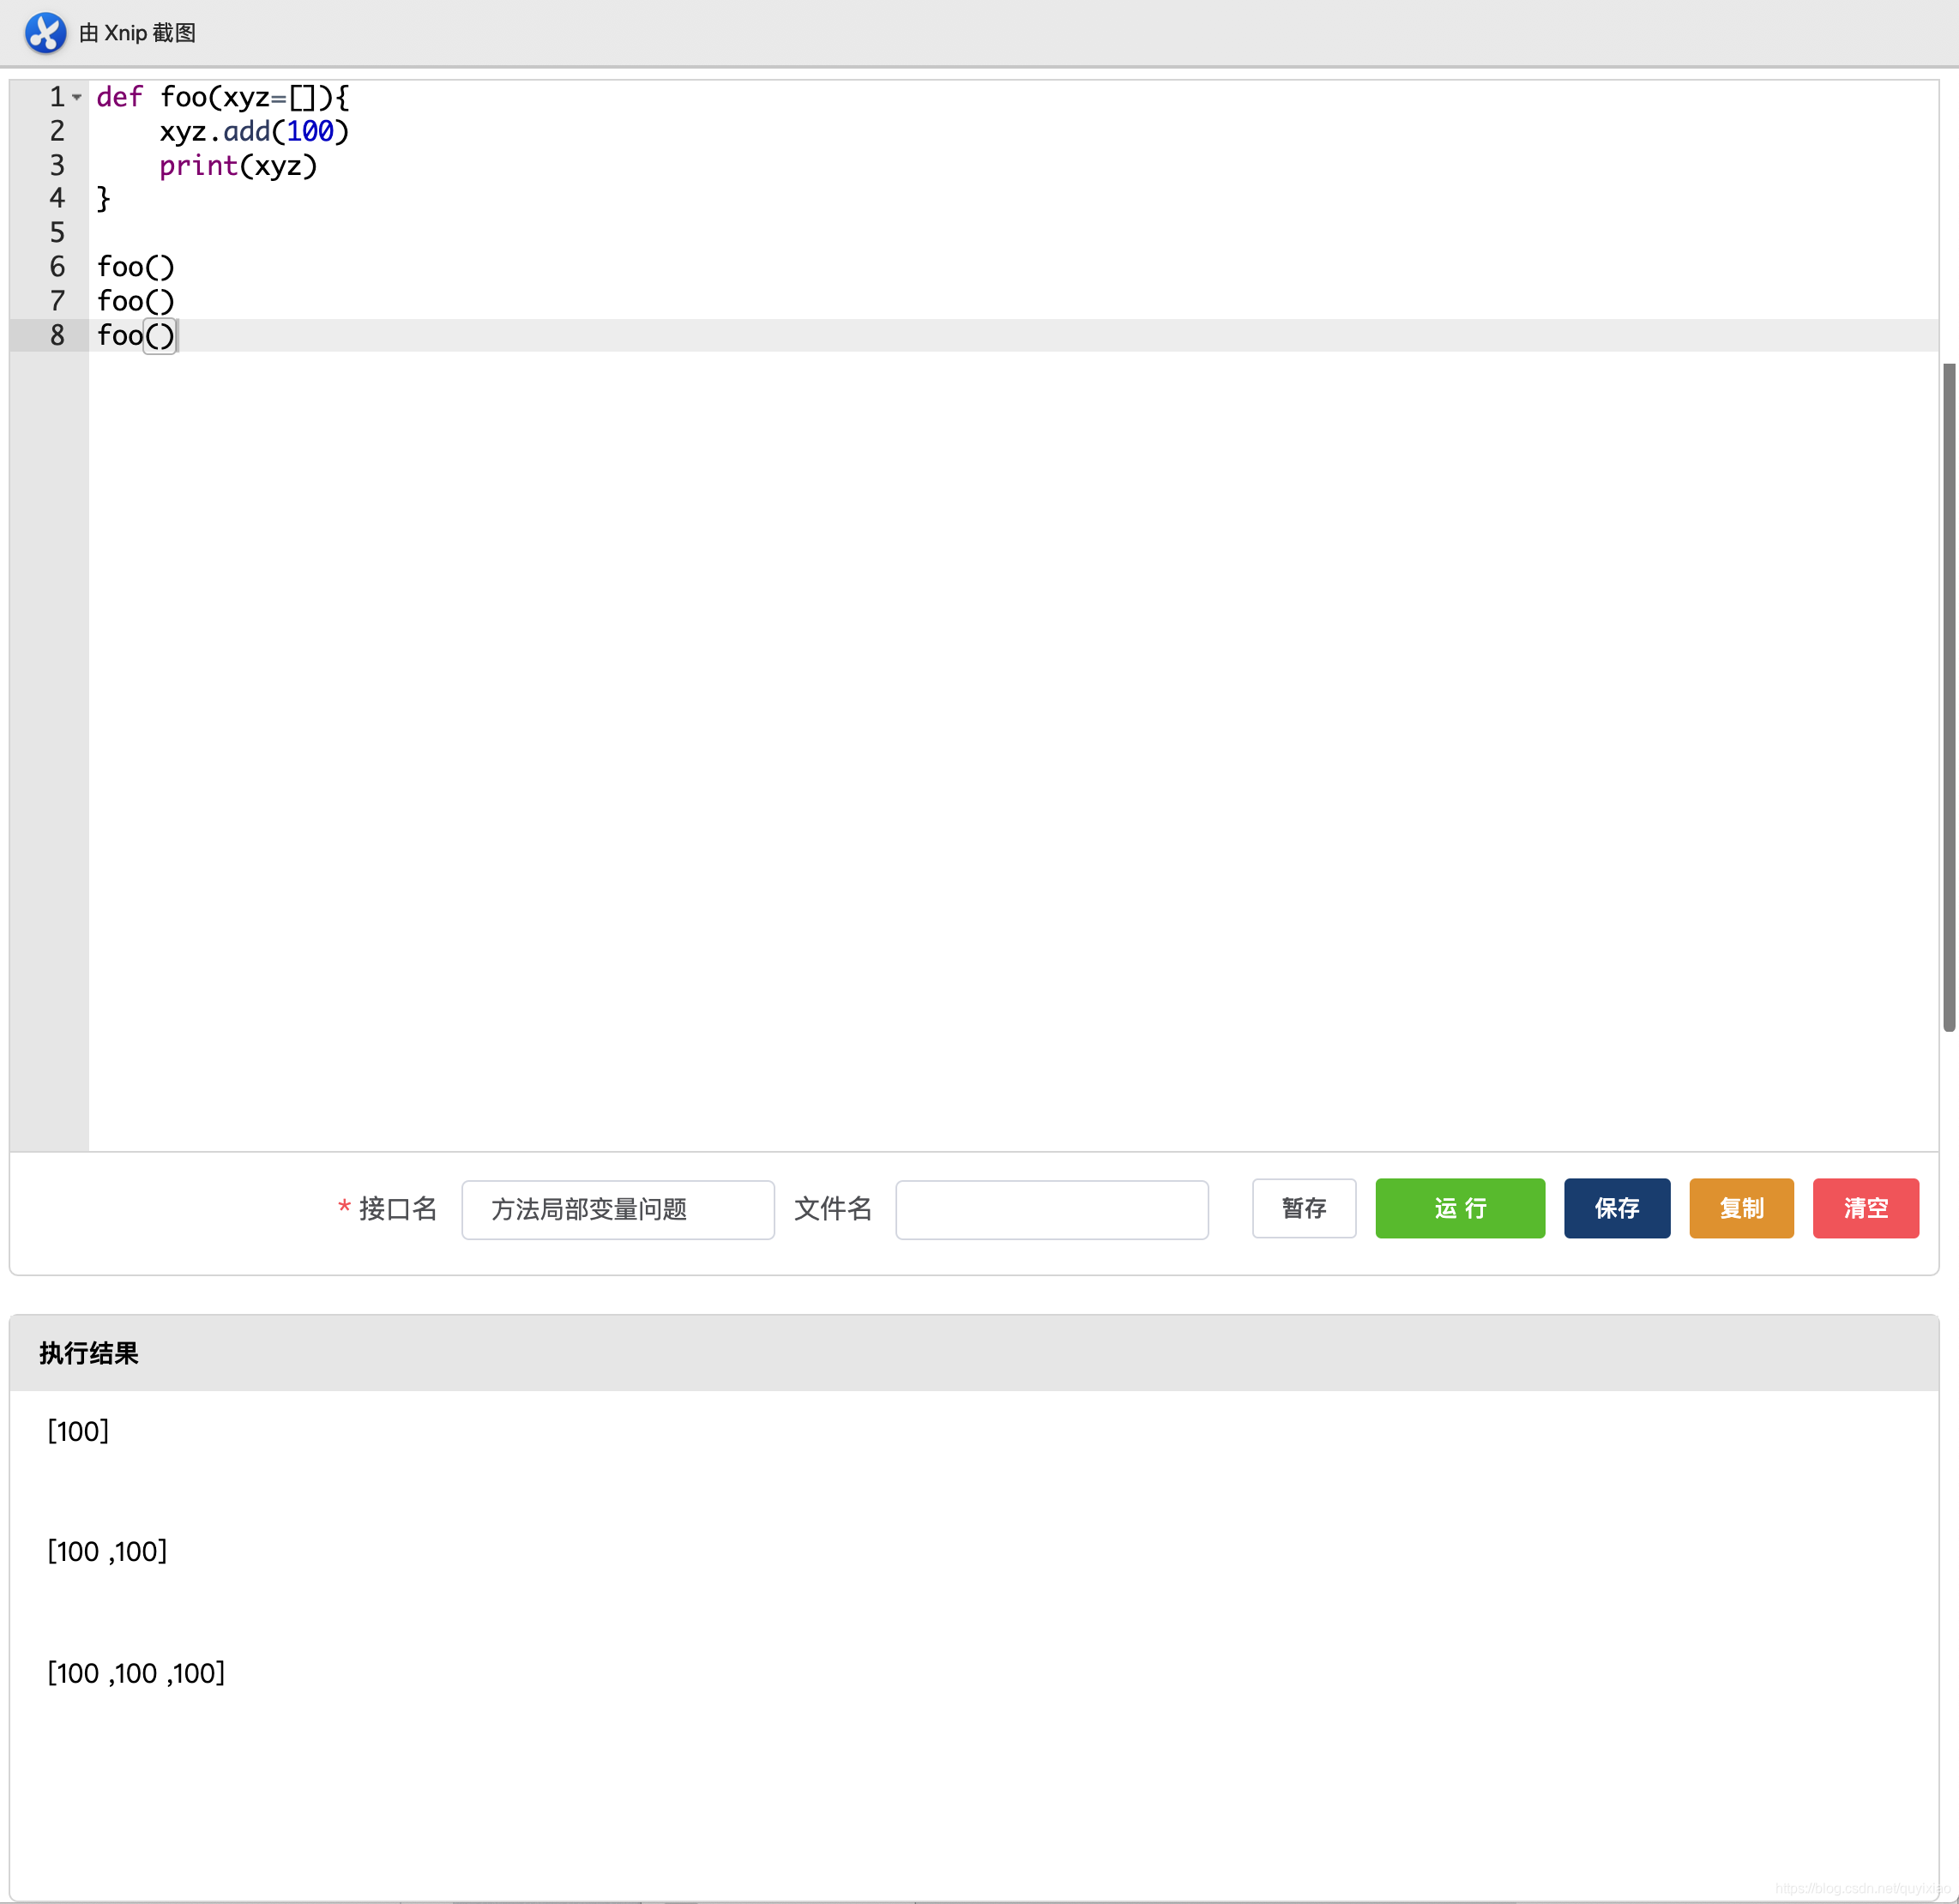This screenshot has width=1959, height=1904.
Task: Click the 'print(xyz)' code line
Action: [238, 165]
